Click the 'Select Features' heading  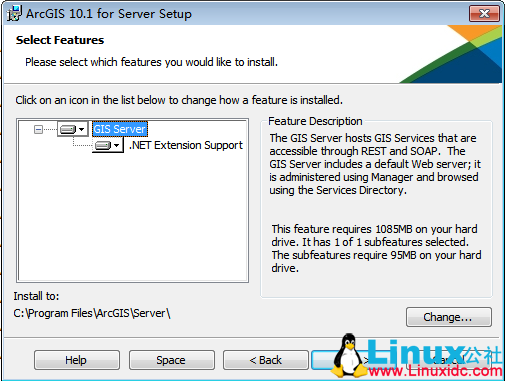(60, 40)
